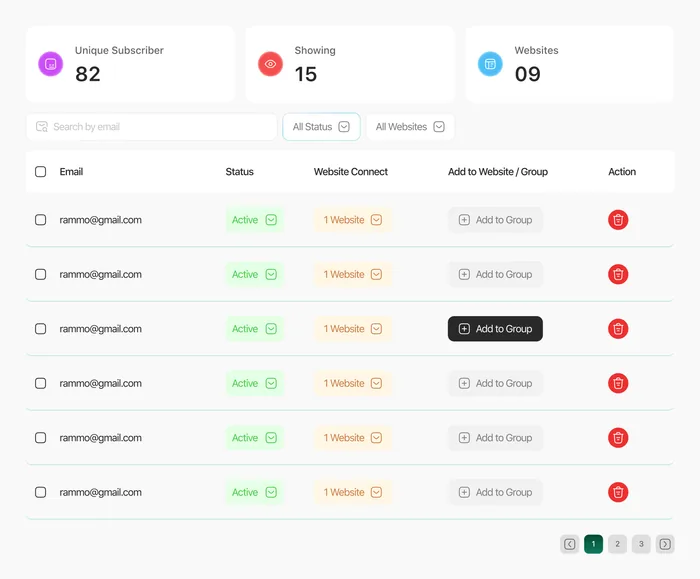This screenshot has height=579, width=700.
Task: Open first row's Active status dropdown
Action: [254, 220]
